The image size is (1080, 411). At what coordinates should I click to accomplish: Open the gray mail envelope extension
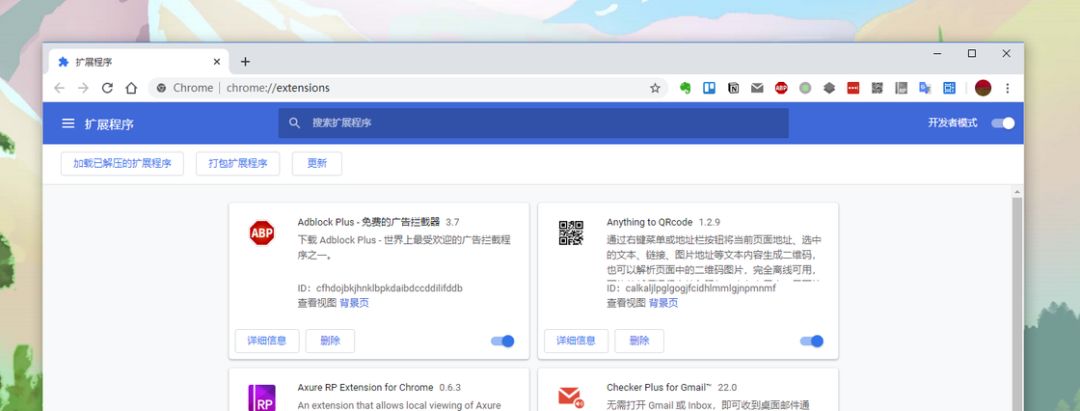(x=757, y=88)
